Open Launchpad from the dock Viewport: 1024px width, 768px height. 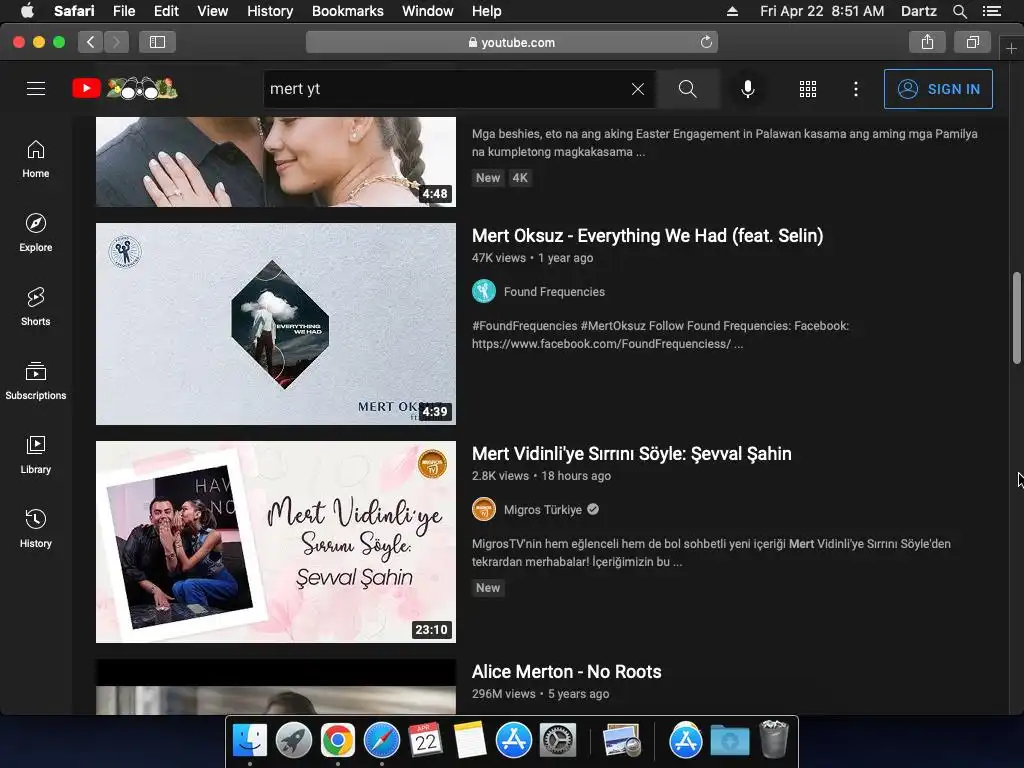pos(294,740)
